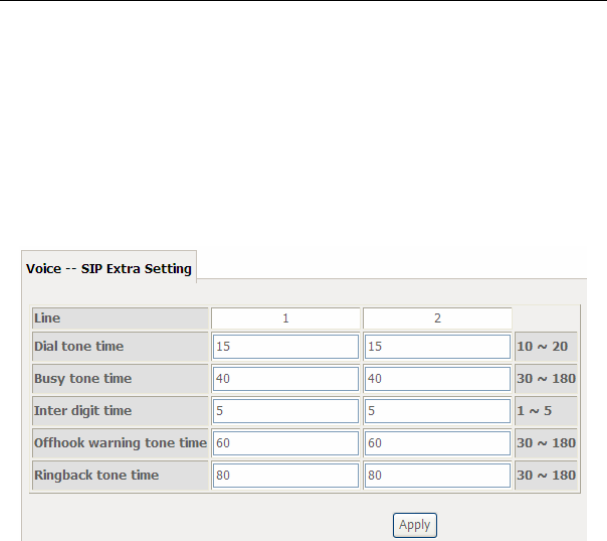Edit Busy tone time for line 1
The height and width of the screenshot is (541, 607).
pyautogui.click(x=286, y=378)
